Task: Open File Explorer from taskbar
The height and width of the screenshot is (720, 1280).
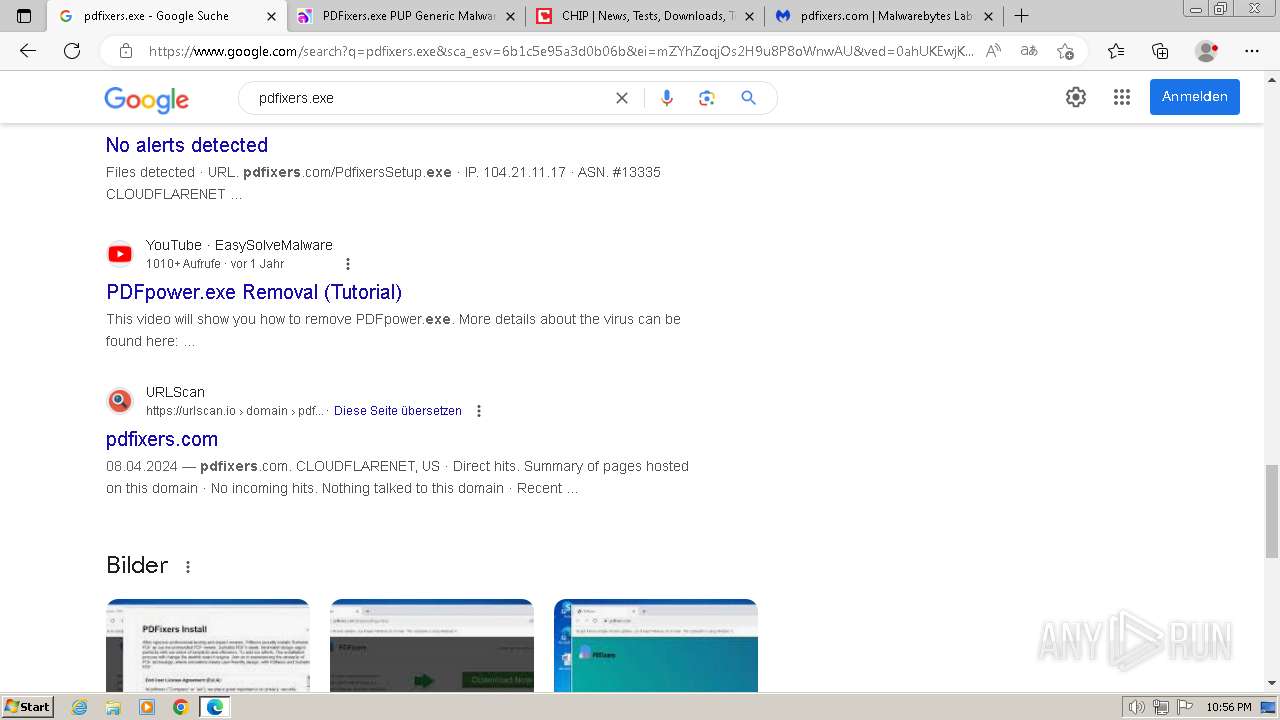Action: click(113, 707)
